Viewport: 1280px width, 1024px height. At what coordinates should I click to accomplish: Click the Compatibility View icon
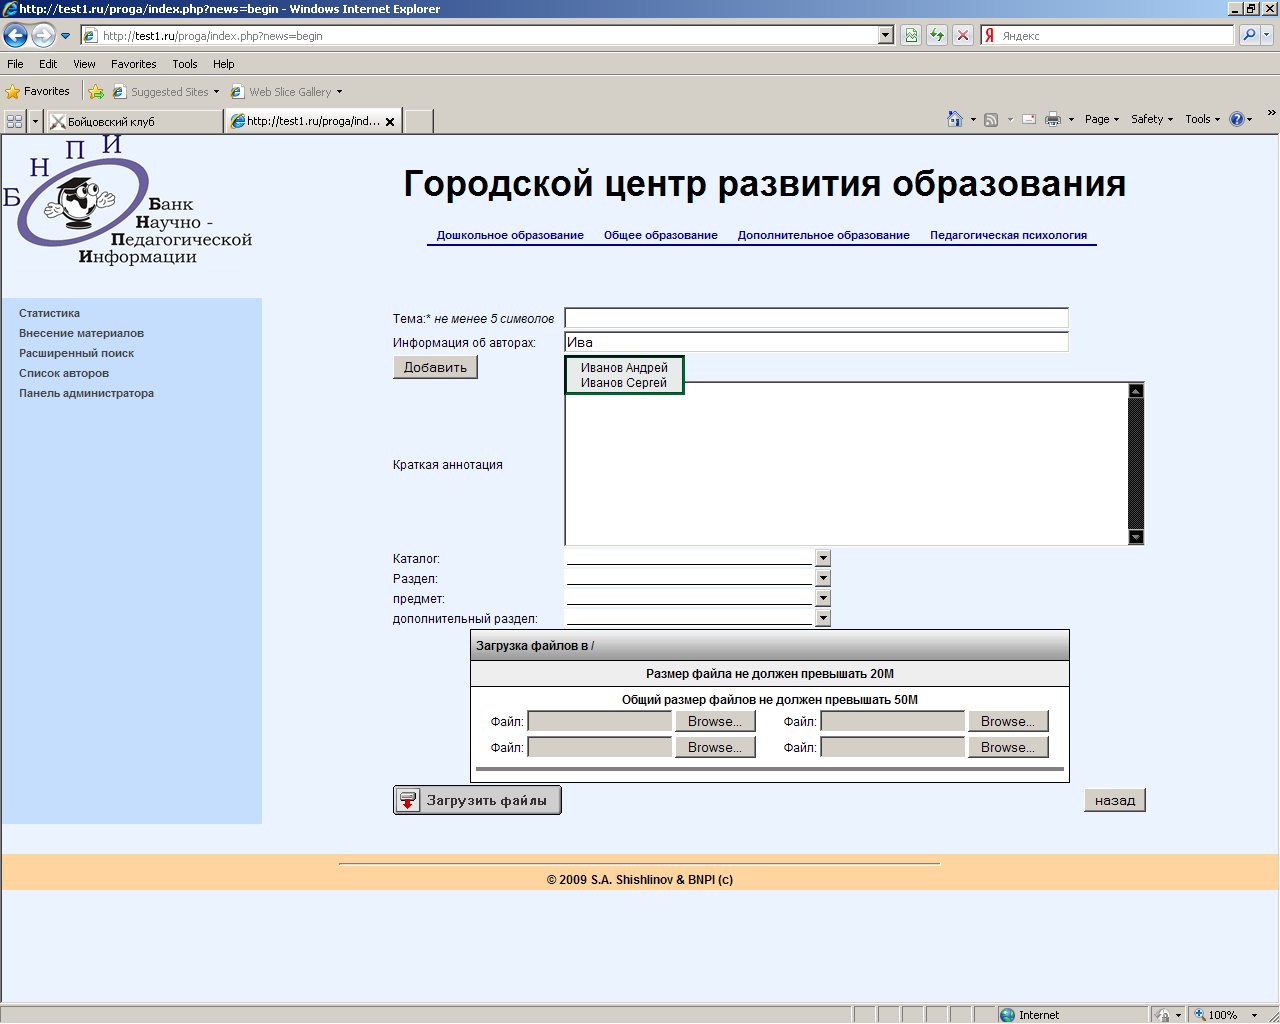tap(911, 36)
